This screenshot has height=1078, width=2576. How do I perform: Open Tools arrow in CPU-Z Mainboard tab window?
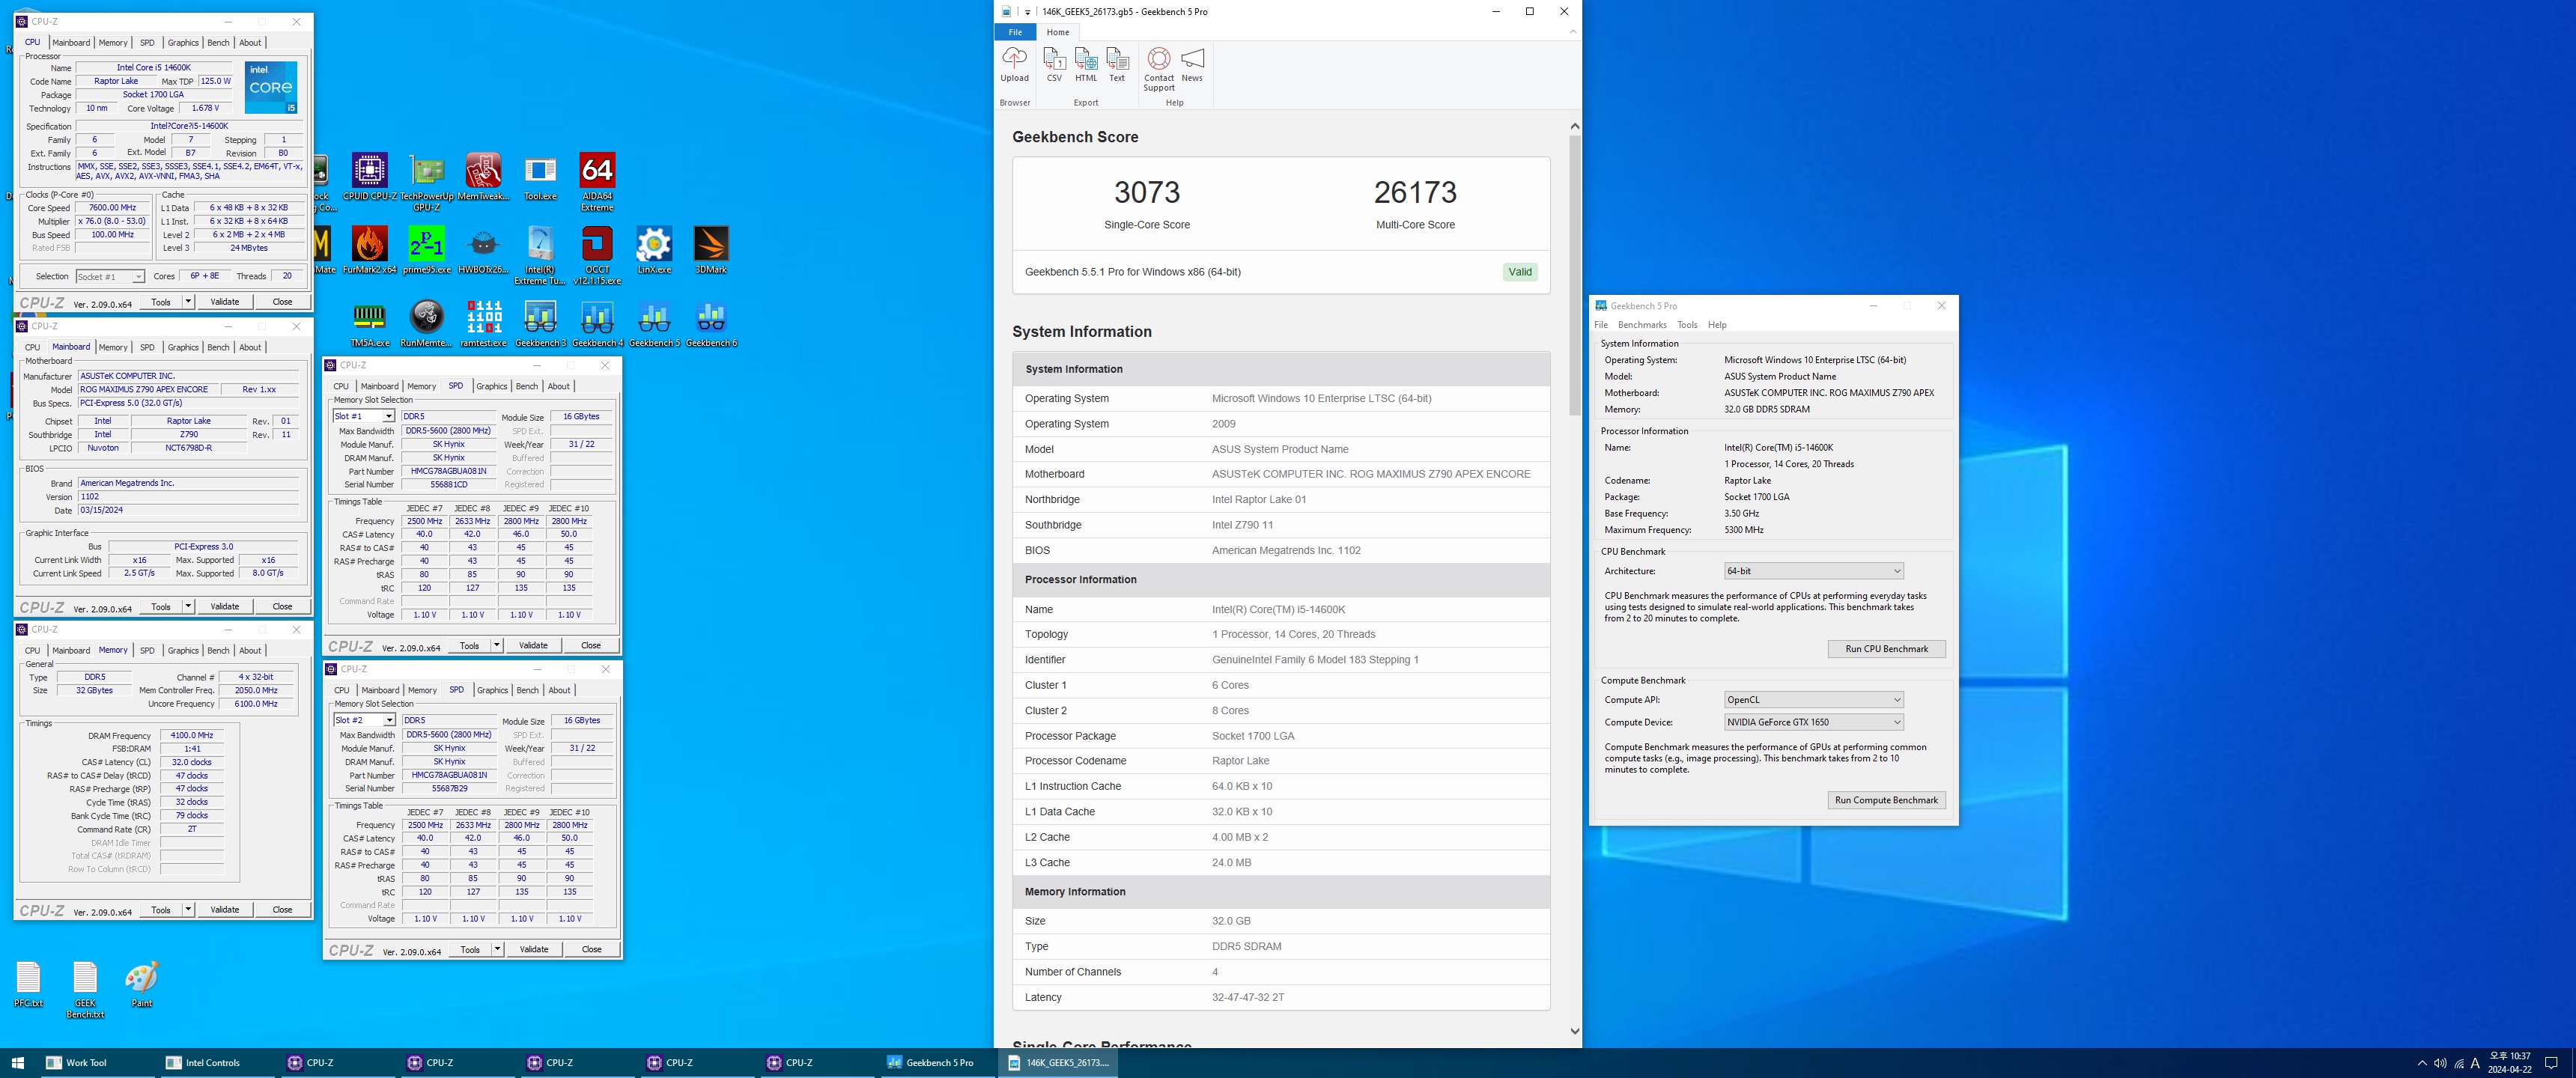point(188,606)
